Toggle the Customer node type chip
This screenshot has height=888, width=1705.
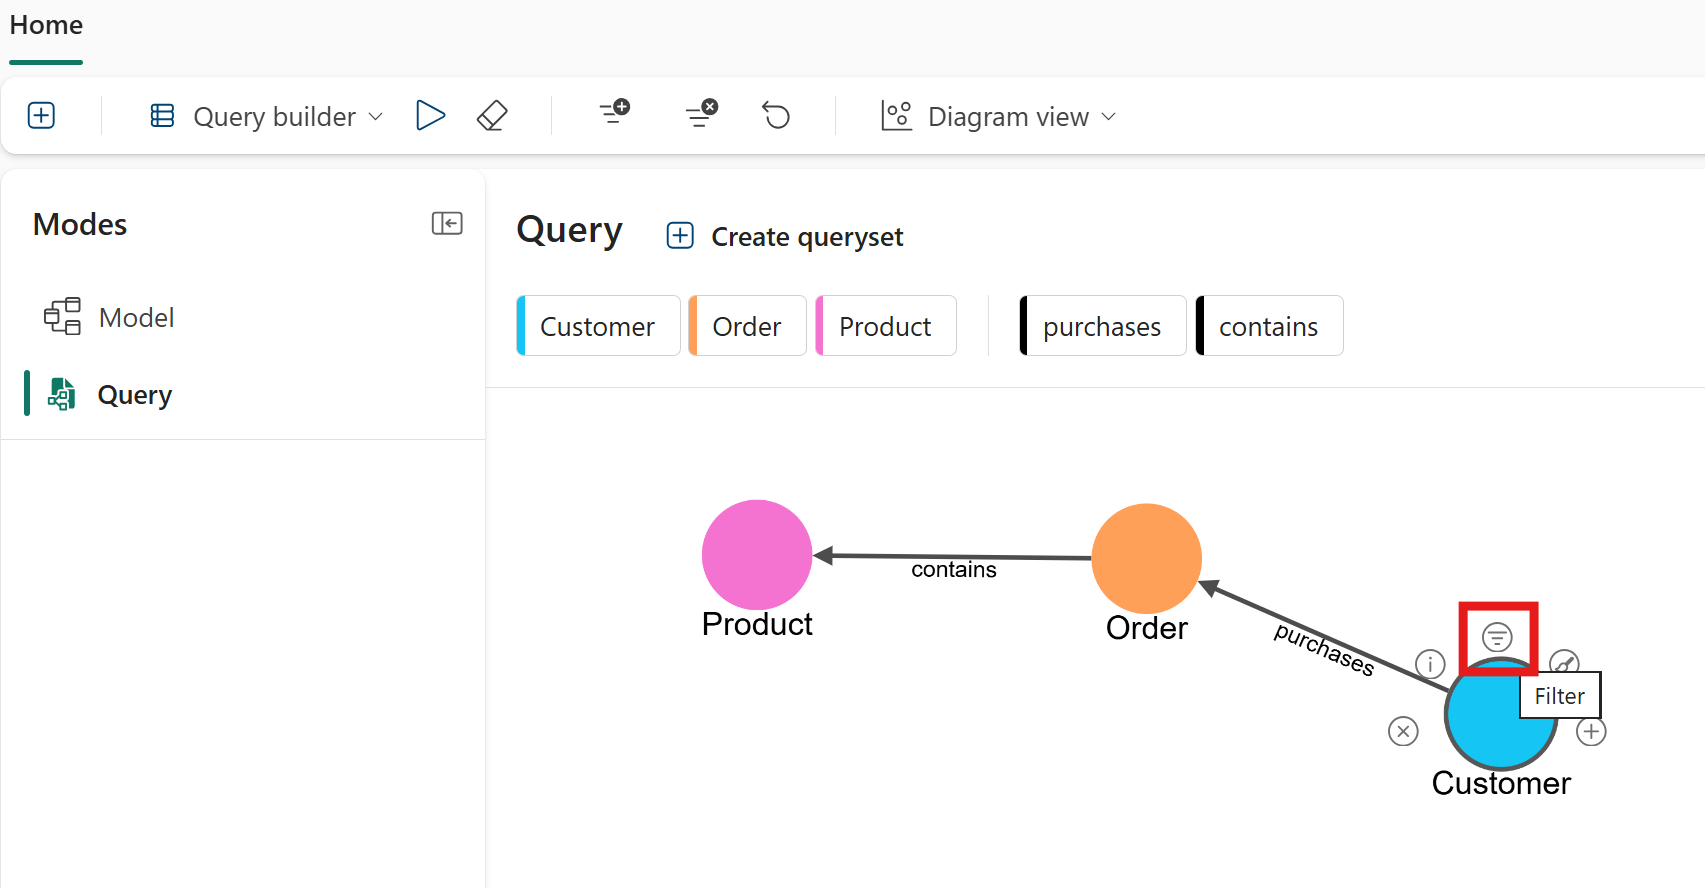tap(598, 326)
